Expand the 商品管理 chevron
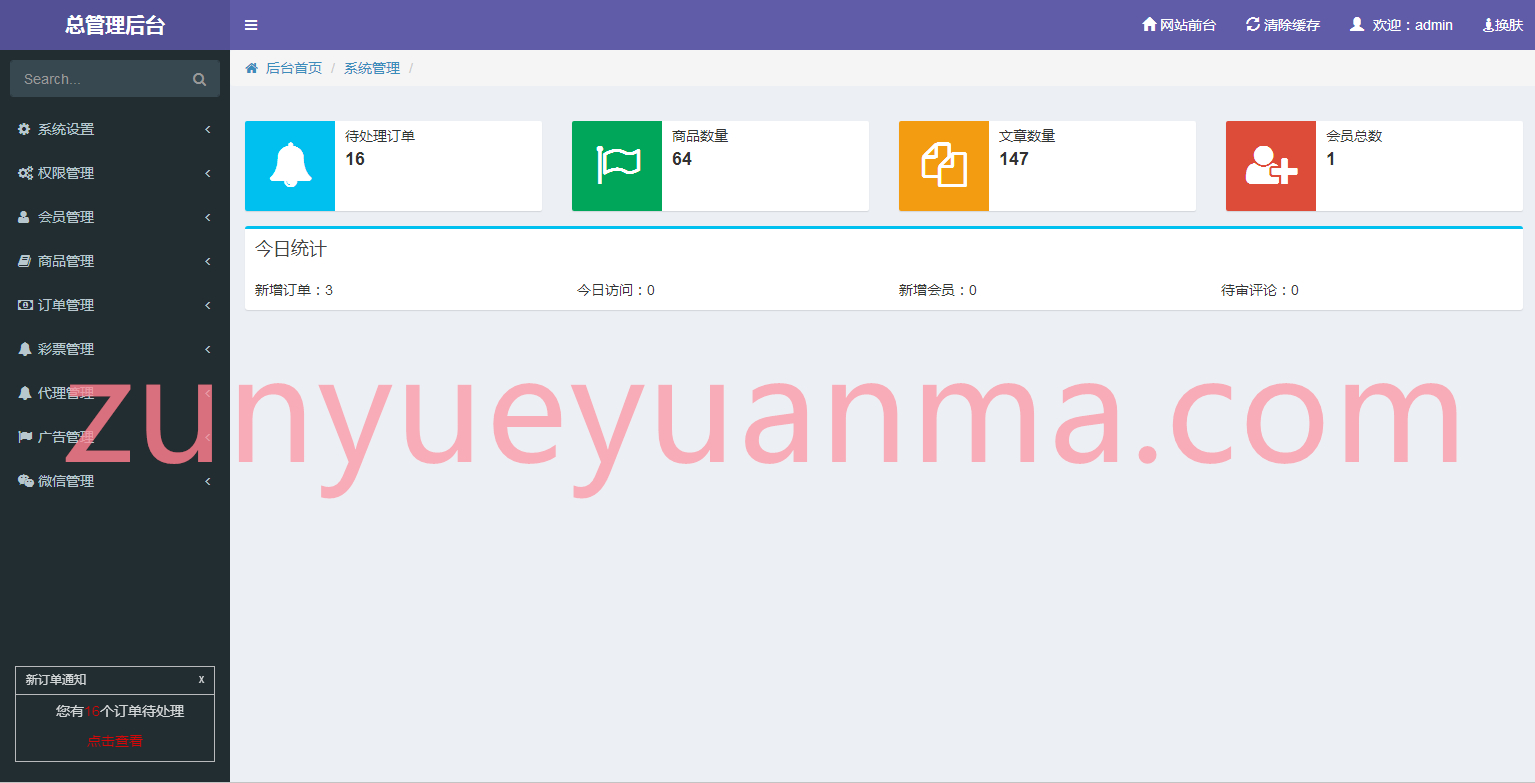This screenshot has height=783, width=1535. tap(207, 261)
